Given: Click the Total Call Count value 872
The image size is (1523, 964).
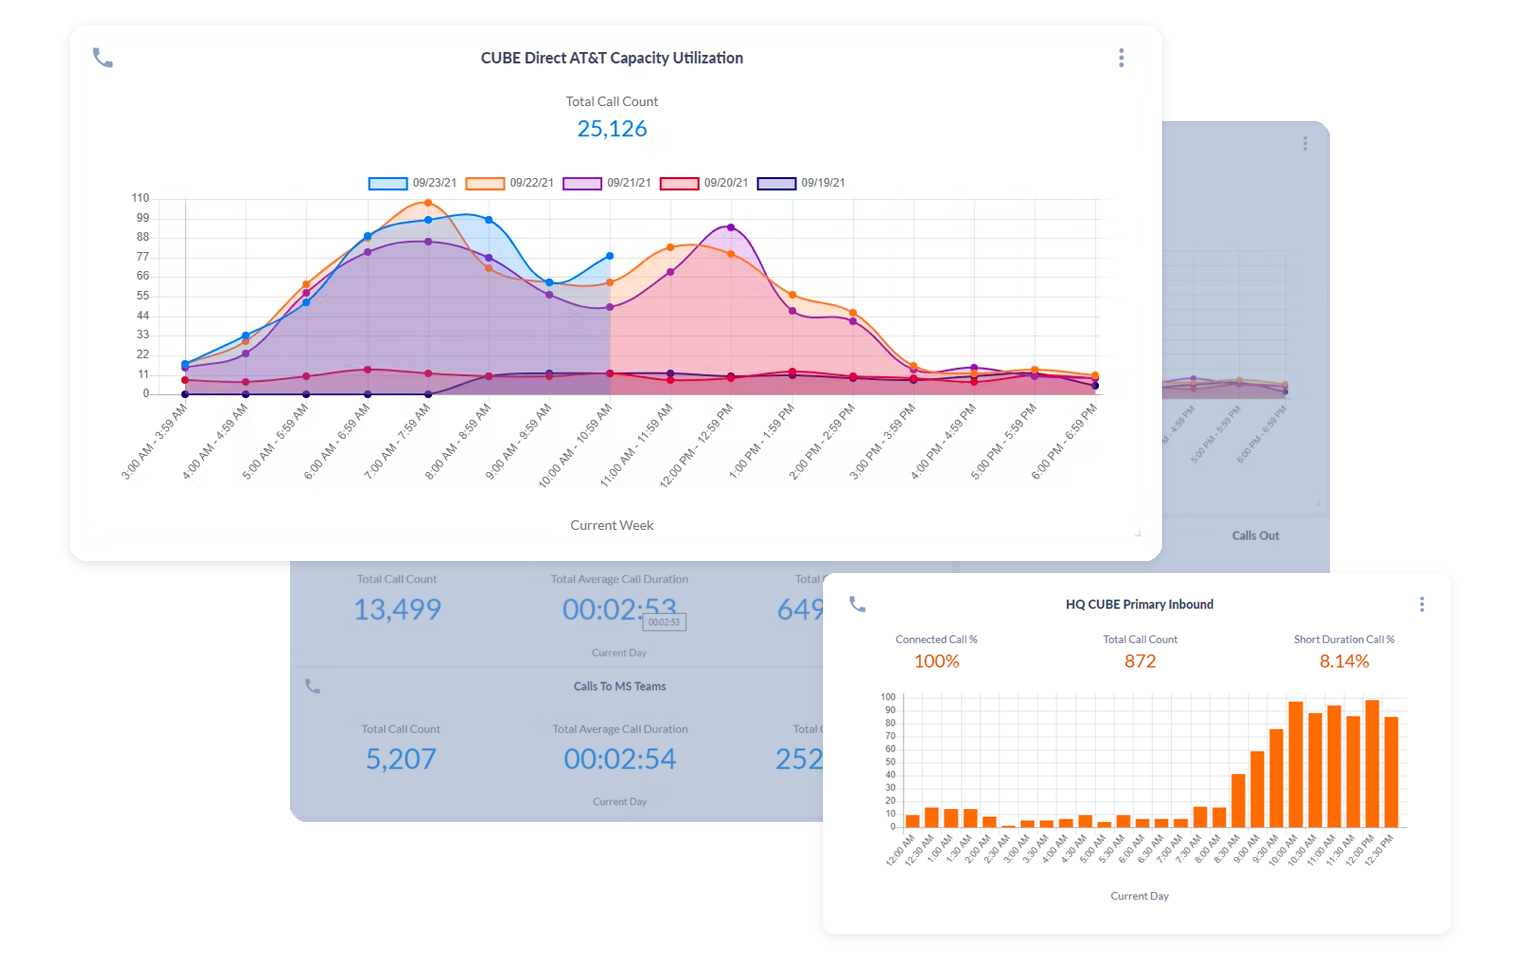Looking at the screenshot, I should click(1140, 661).
